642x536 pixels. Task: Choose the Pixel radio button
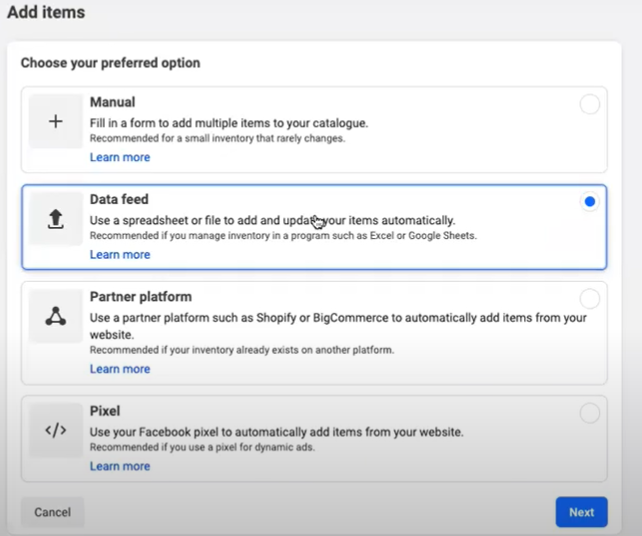tap(590, 412)
